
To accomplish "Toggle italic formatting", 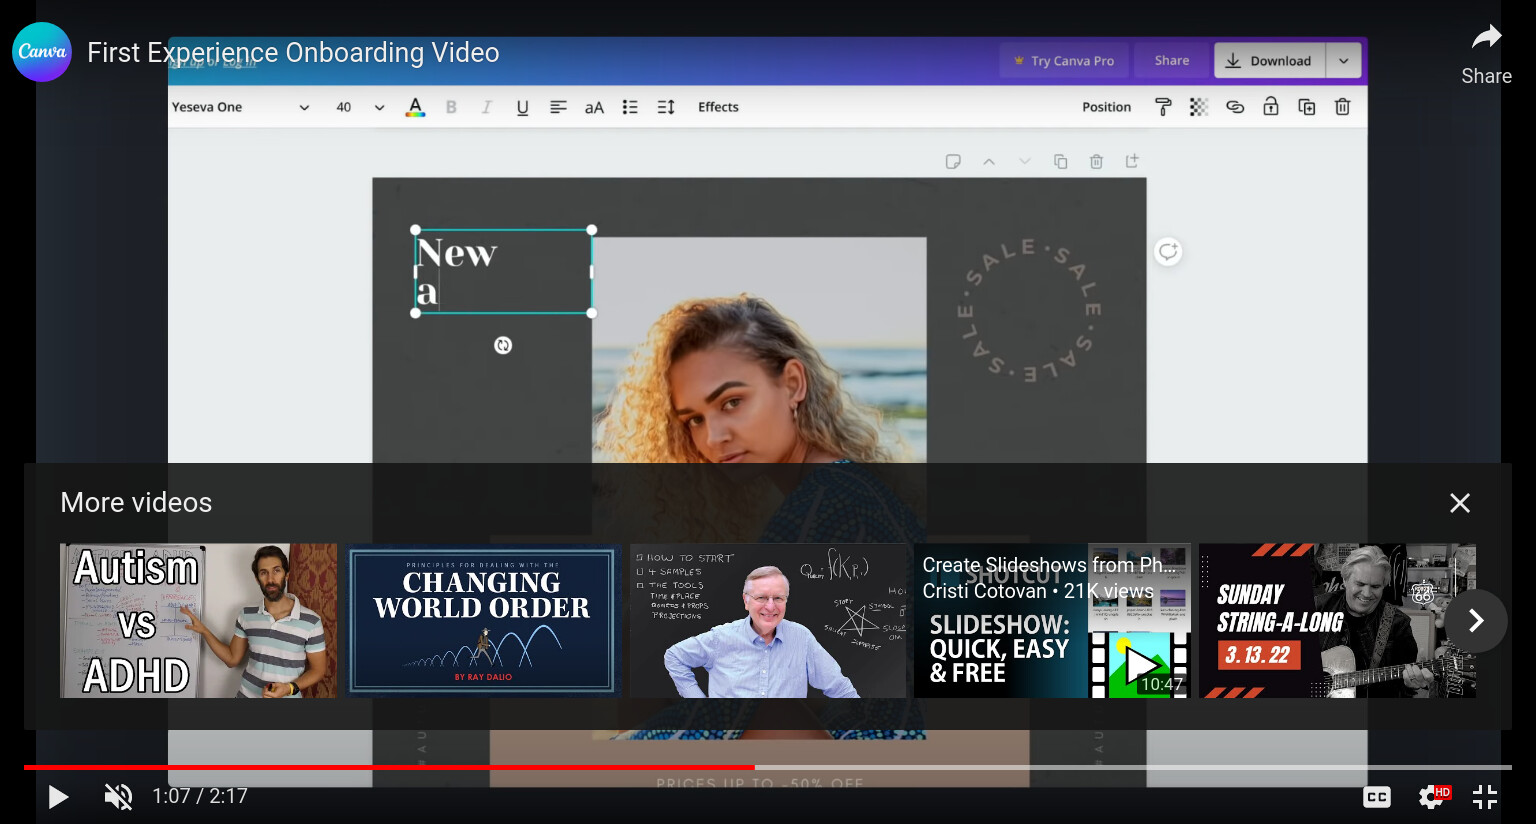I will coord(487,107).
